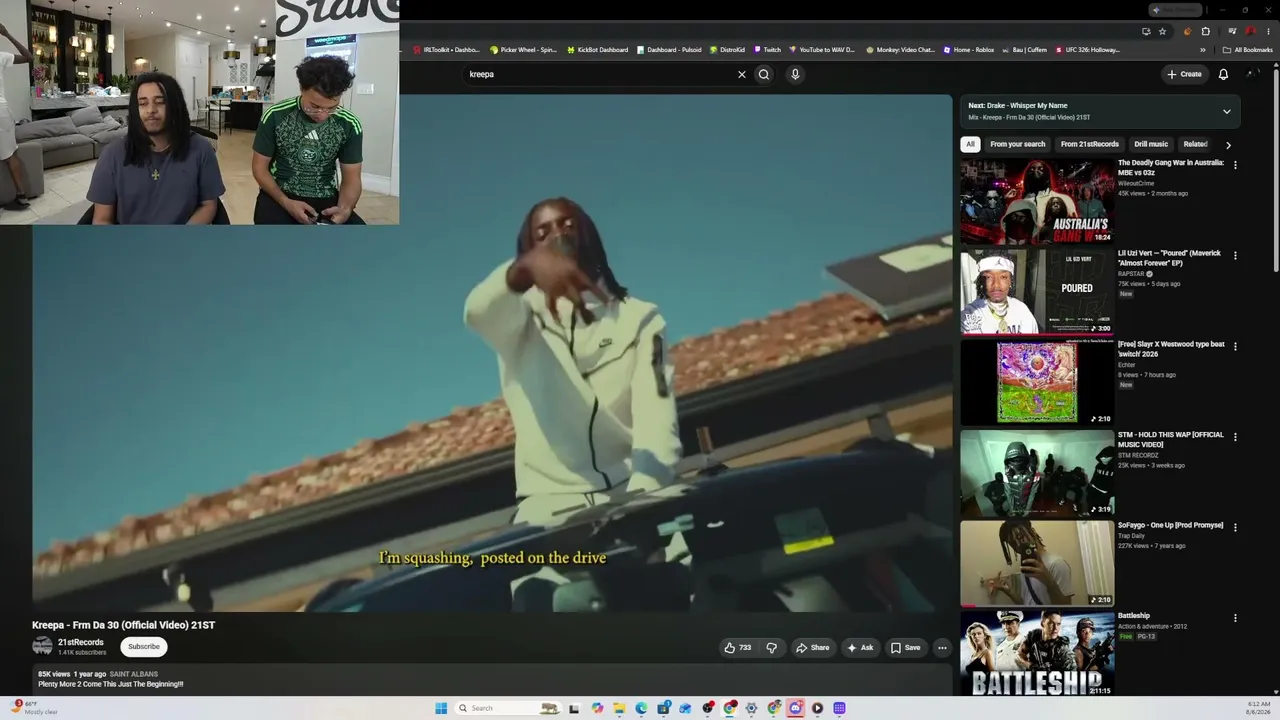Viewport: 1280px width, 720px height.
Task: Open YouTube notifications bell
Action: (x=1223, y=74)
